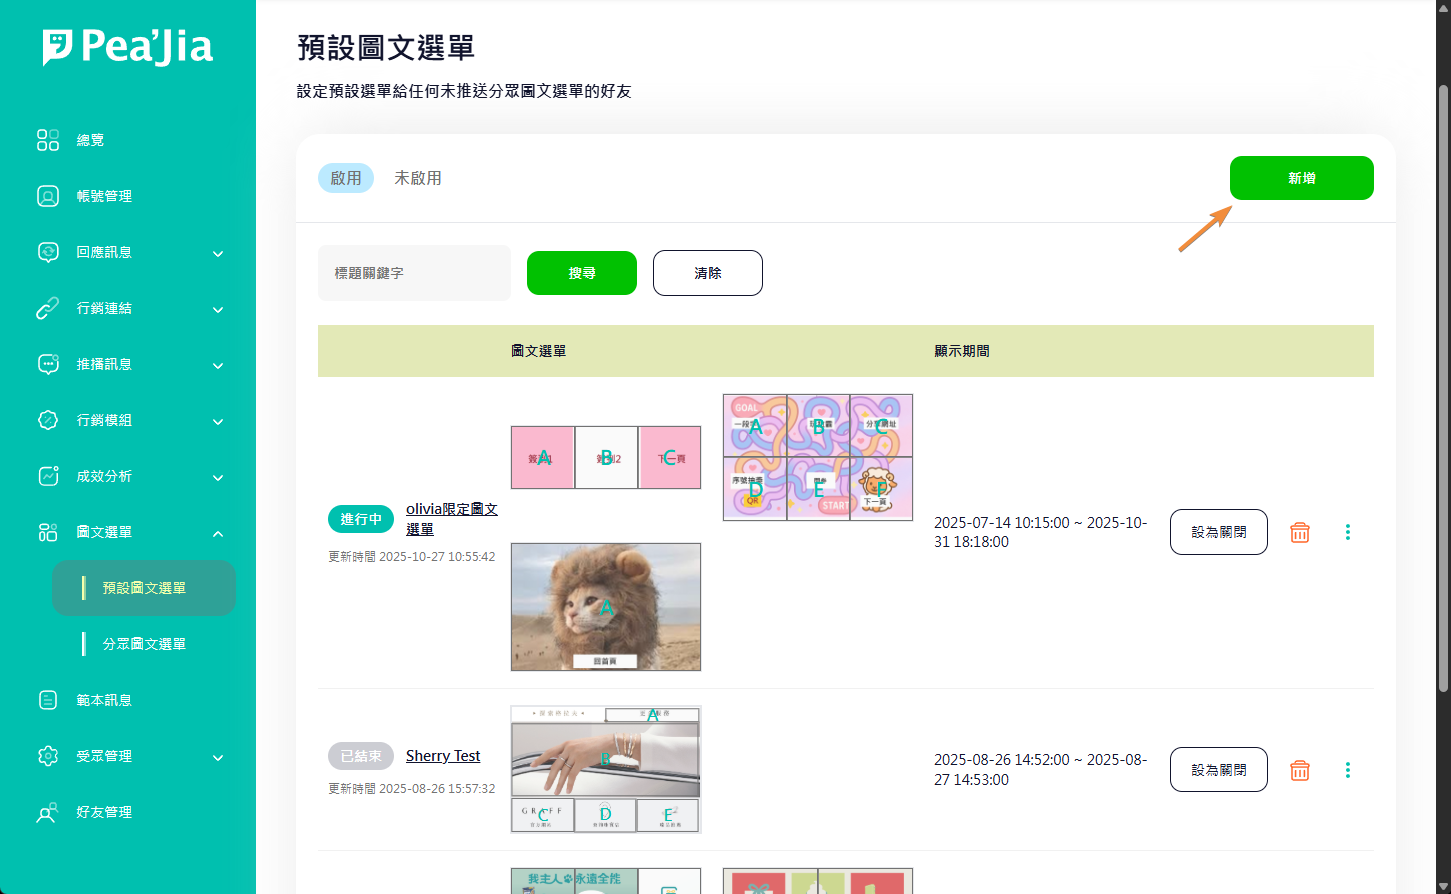Switch to the 未啟用 tab
This screenshot has width=1451, height=894.
pyautogui.click(x=417, y=178)
